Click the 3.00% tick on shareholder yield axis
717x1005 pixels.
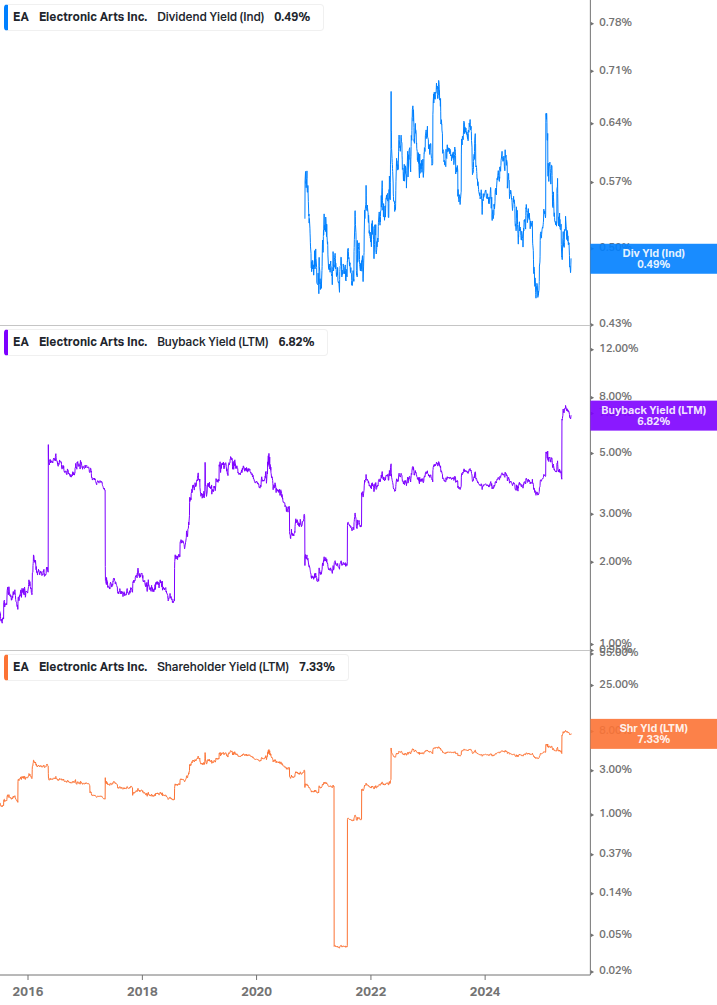(615, 769)
